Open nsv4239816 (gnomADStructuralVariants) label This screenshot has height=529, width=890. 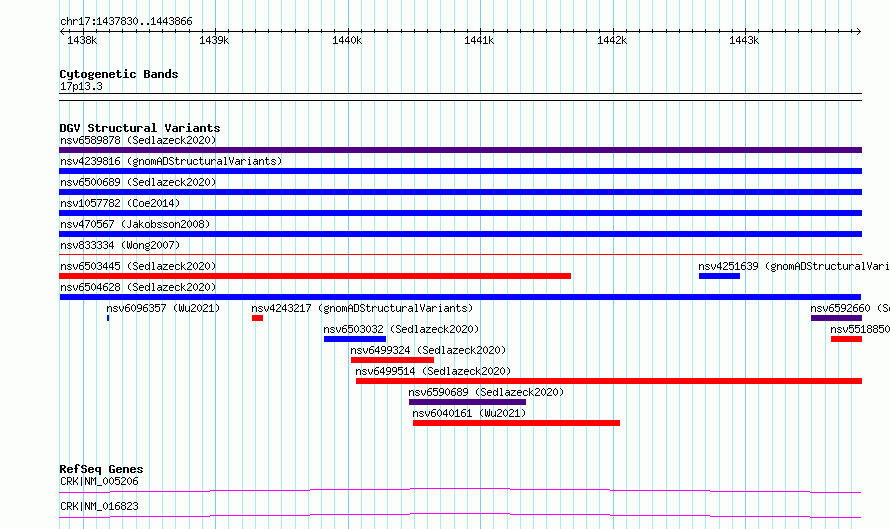click(x=171, y=161)
